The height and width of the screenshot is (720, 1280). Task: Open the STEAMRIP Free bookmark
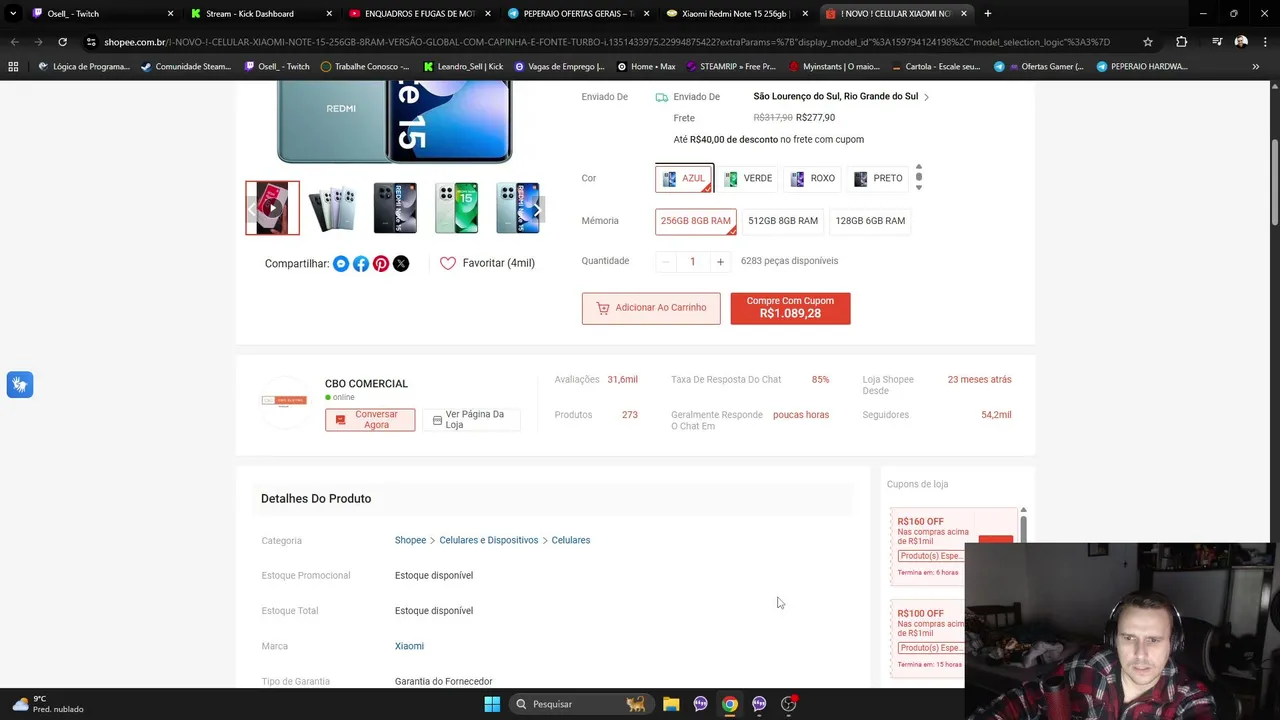tap(731, 67)
